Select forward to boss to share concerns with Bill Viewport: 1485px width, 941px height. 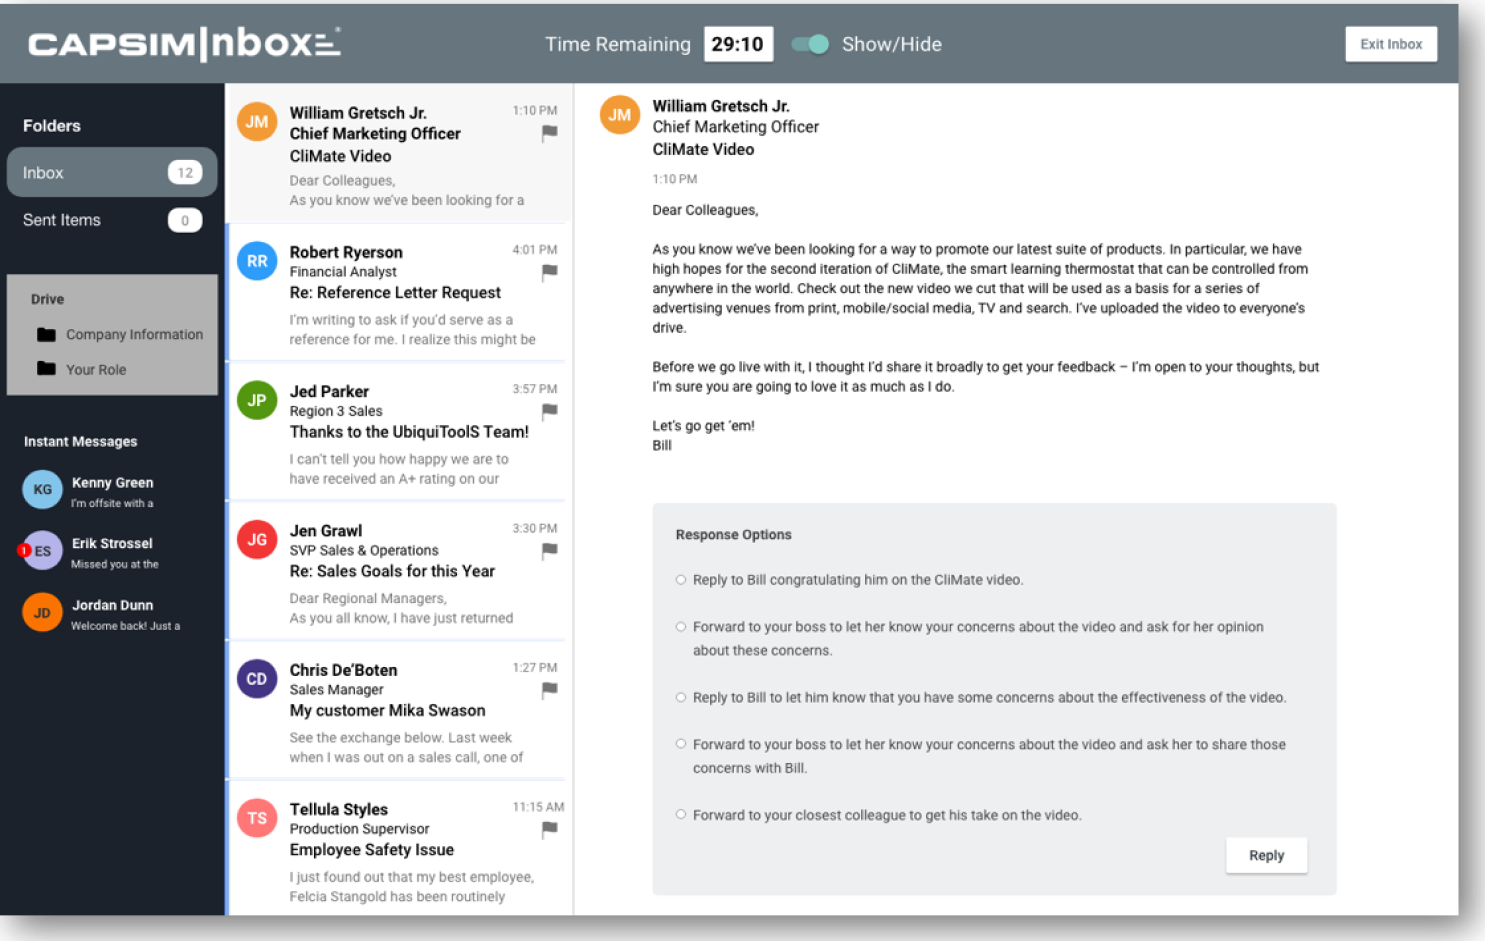681,744
